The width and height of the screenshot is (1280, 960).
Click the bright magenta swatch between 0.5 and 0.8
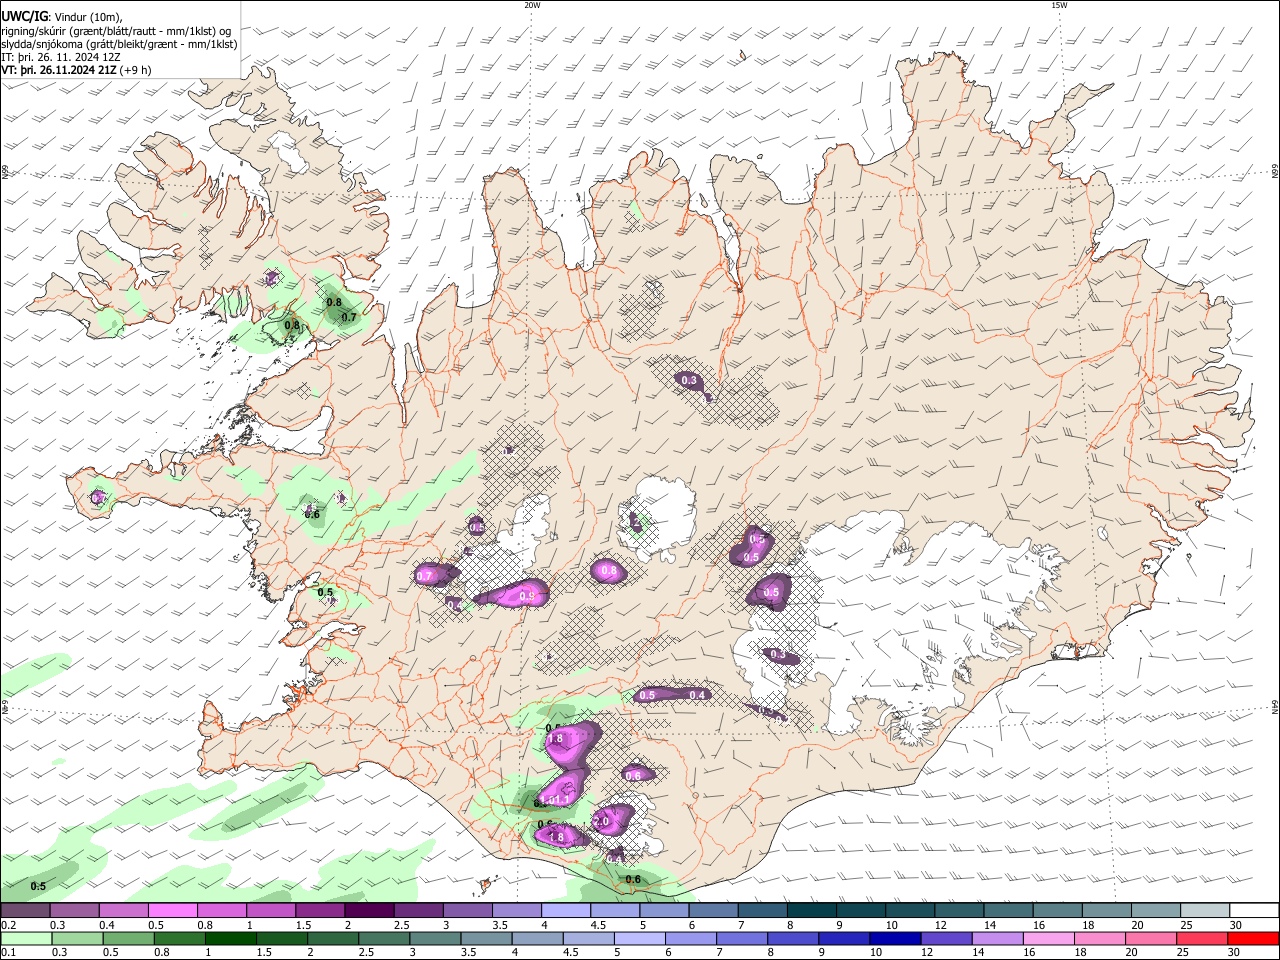172,911
